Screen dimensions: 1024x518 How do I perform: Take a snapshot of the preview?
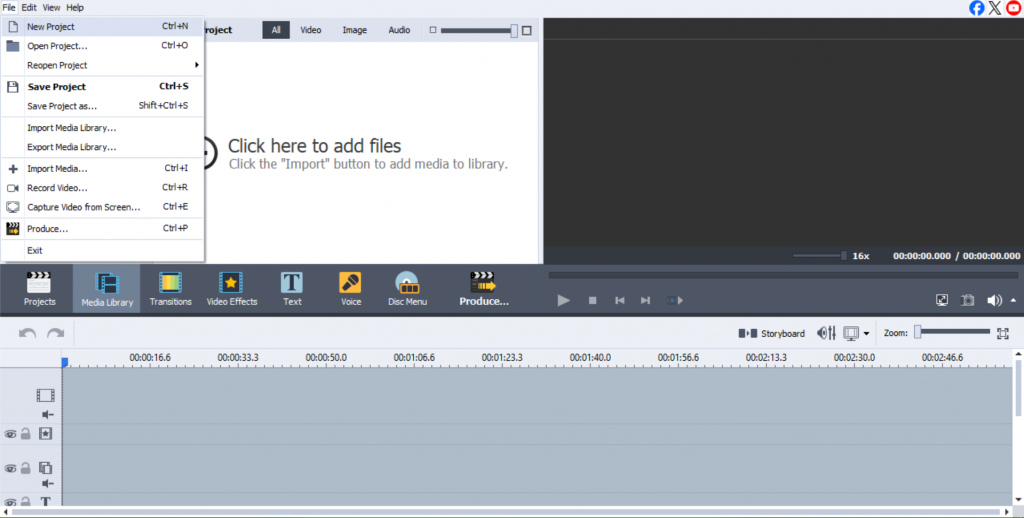(967, 300)
